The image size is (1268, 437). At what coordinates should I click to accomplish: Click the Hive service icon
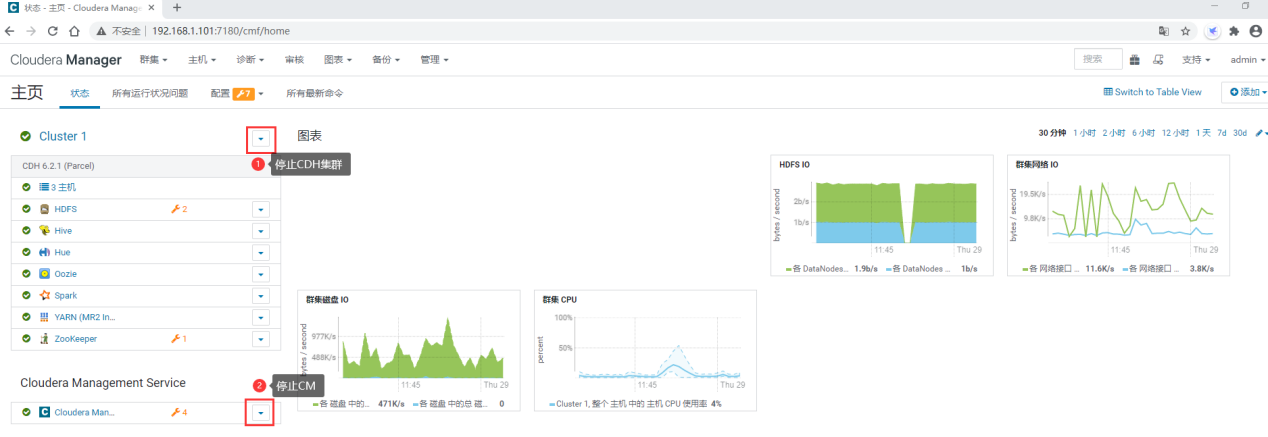click(44, 230)
